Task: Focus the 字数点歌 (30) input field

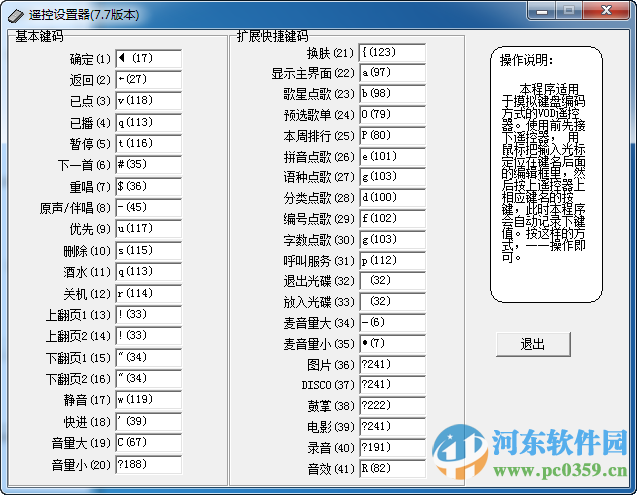Action: tap(392, 240)
